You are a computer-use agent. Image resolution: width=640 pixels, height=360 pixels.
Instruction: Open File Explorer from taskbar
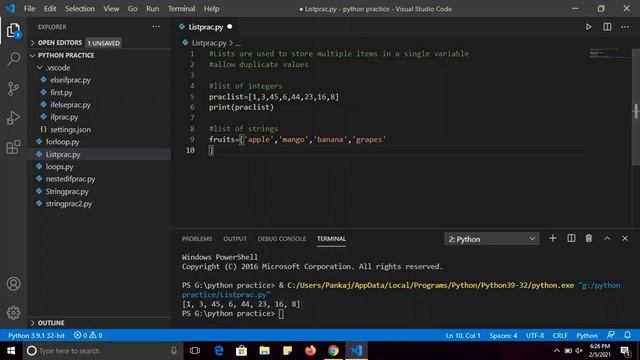(x=264, y=351)
